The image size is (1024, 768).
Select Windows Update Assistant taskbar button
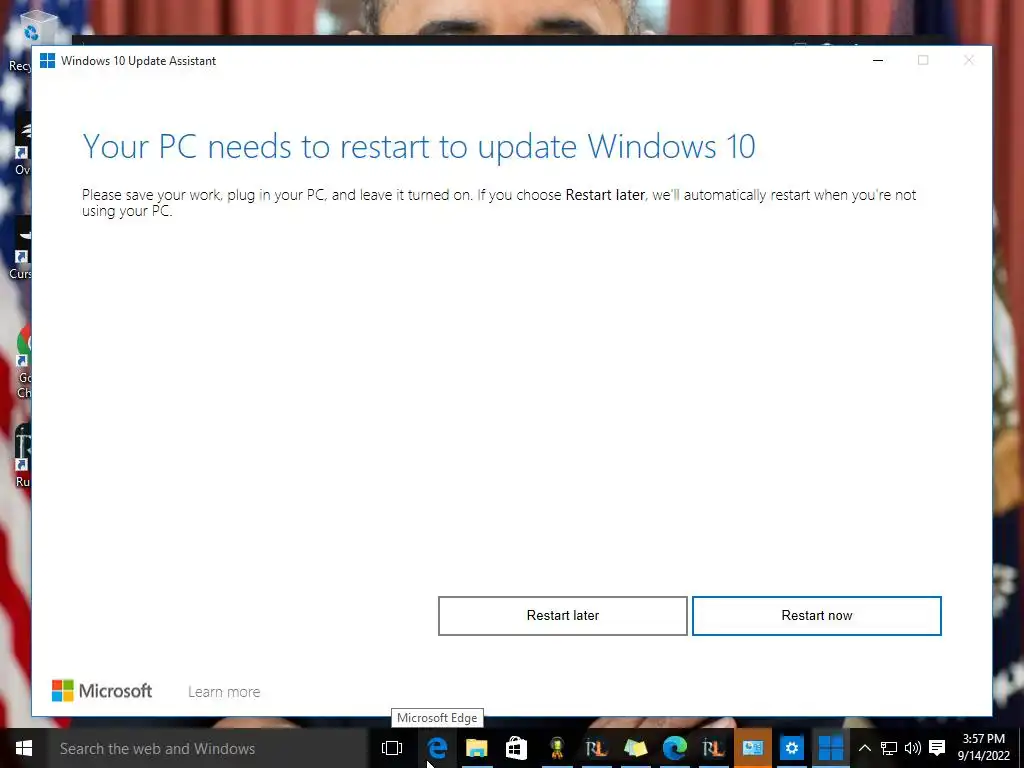(831, 748)
